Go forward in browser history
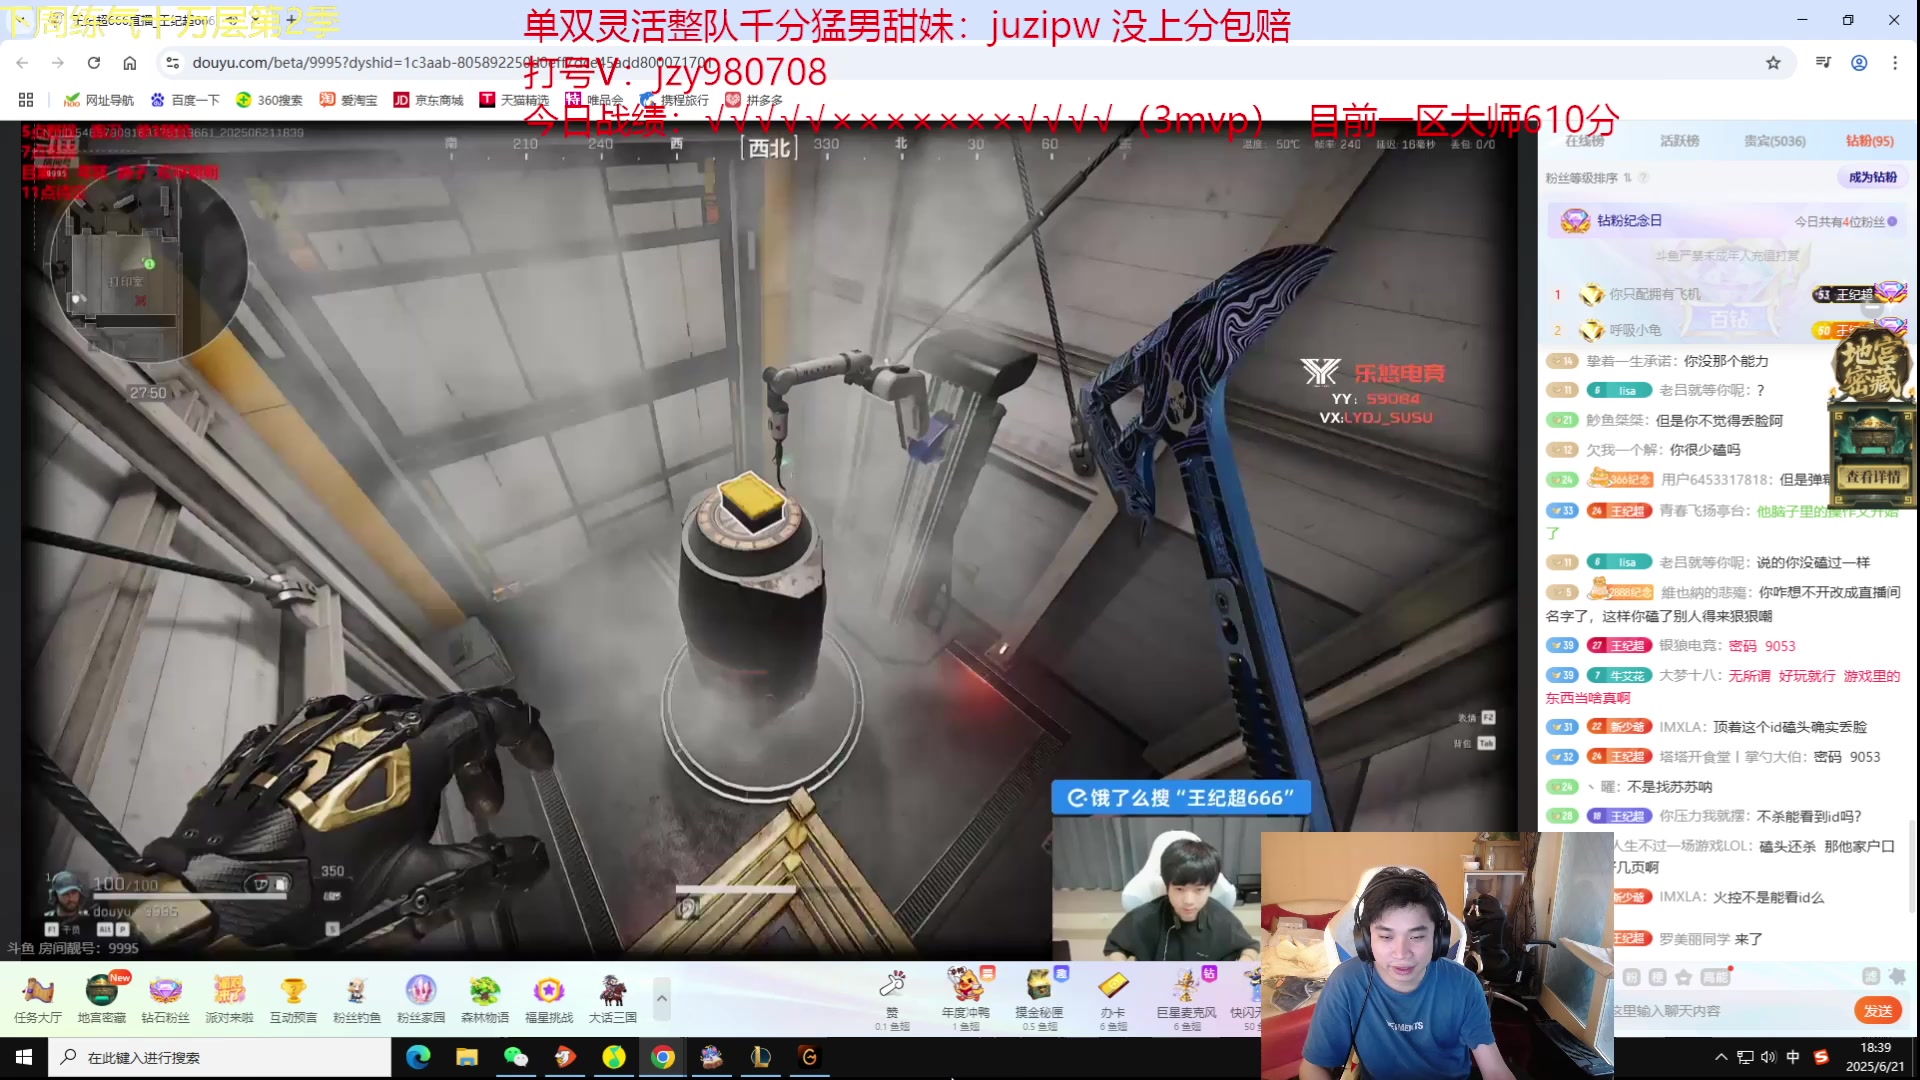The width and height of the screenshot is (1920, 1080). point(58,63)
